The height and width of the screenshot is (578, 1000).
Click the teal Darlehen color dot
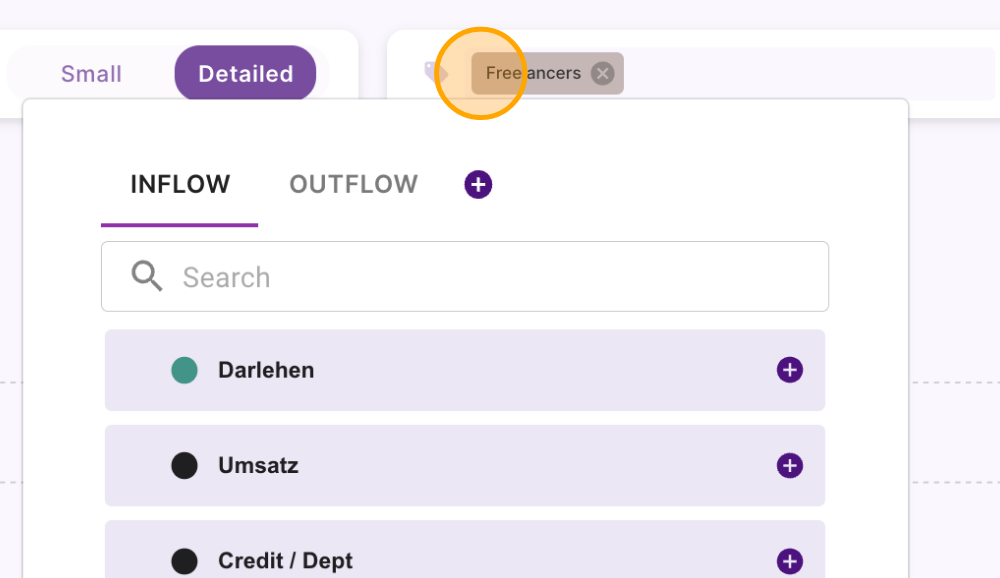184,370
